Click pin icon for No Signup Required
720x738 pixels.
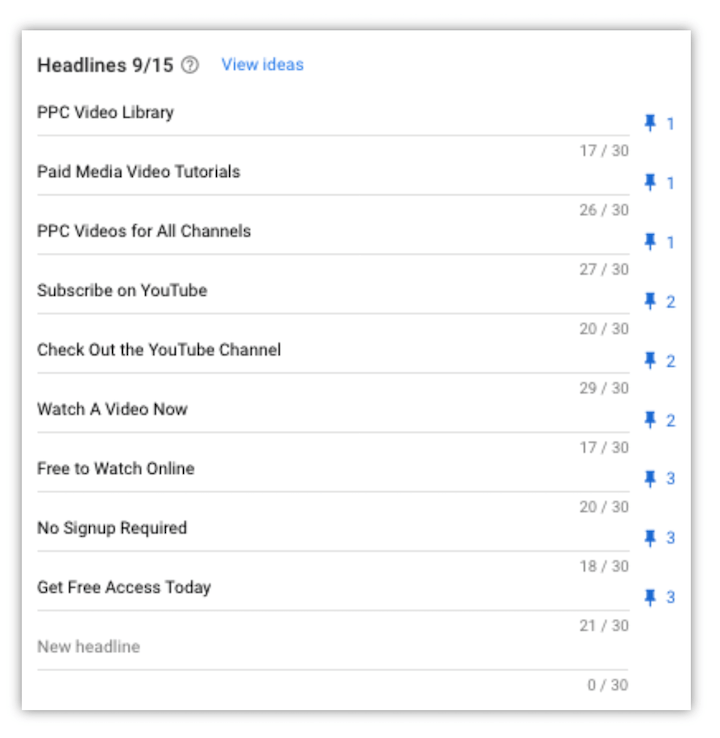click(650, 538)
